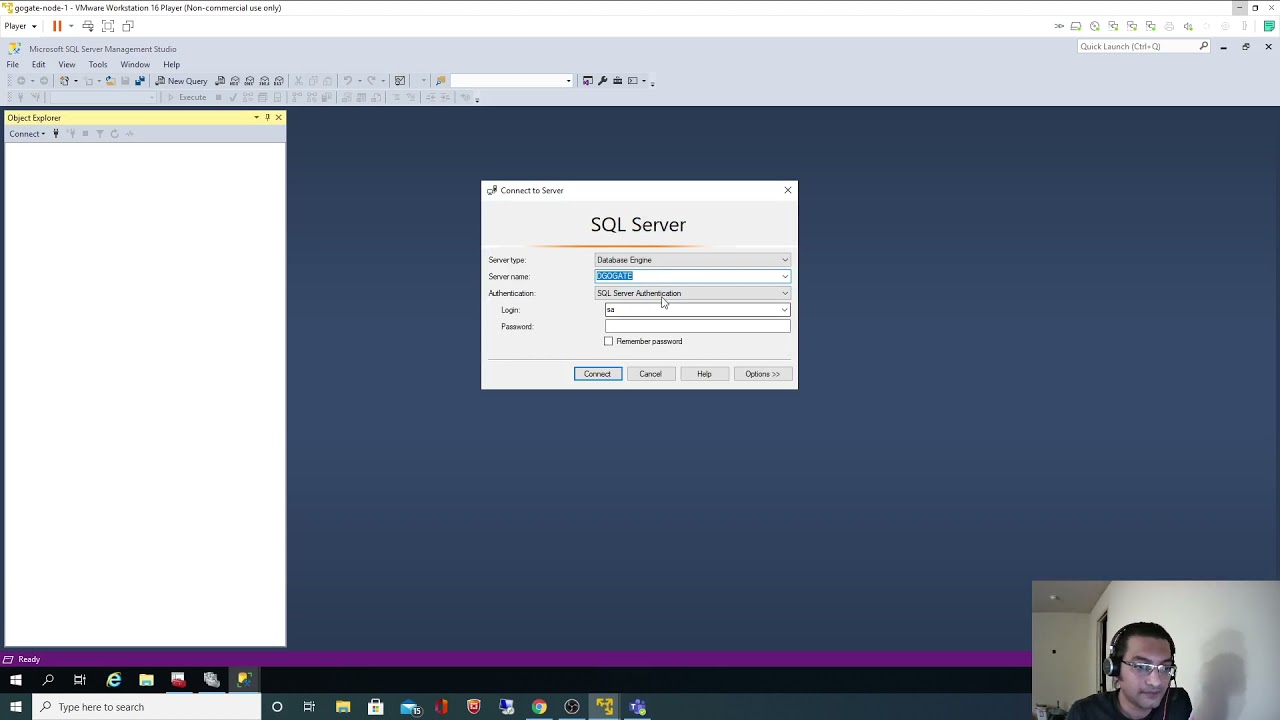
Task: Open Google Chrome from host taskbar
Action: tap(539, 707)
